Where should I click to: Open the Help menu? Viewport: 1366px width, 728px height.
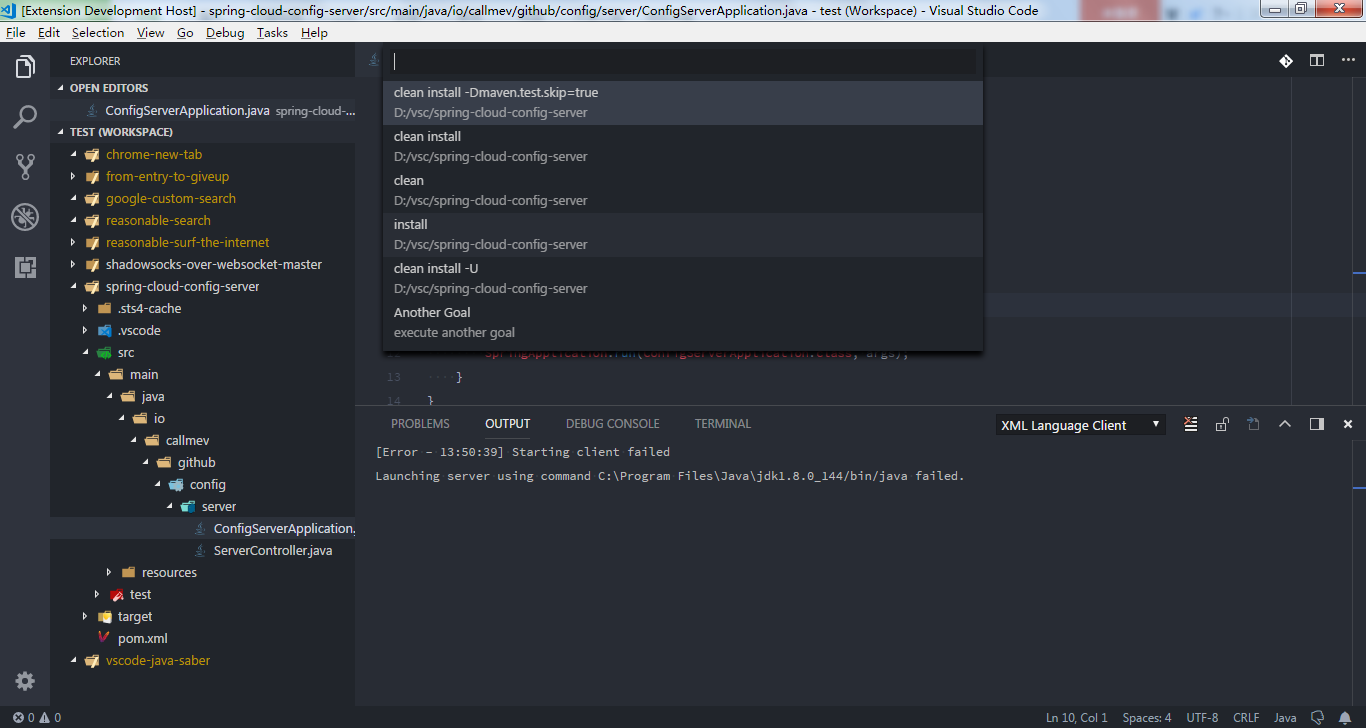pyautogui.click(x=314, y=32)
